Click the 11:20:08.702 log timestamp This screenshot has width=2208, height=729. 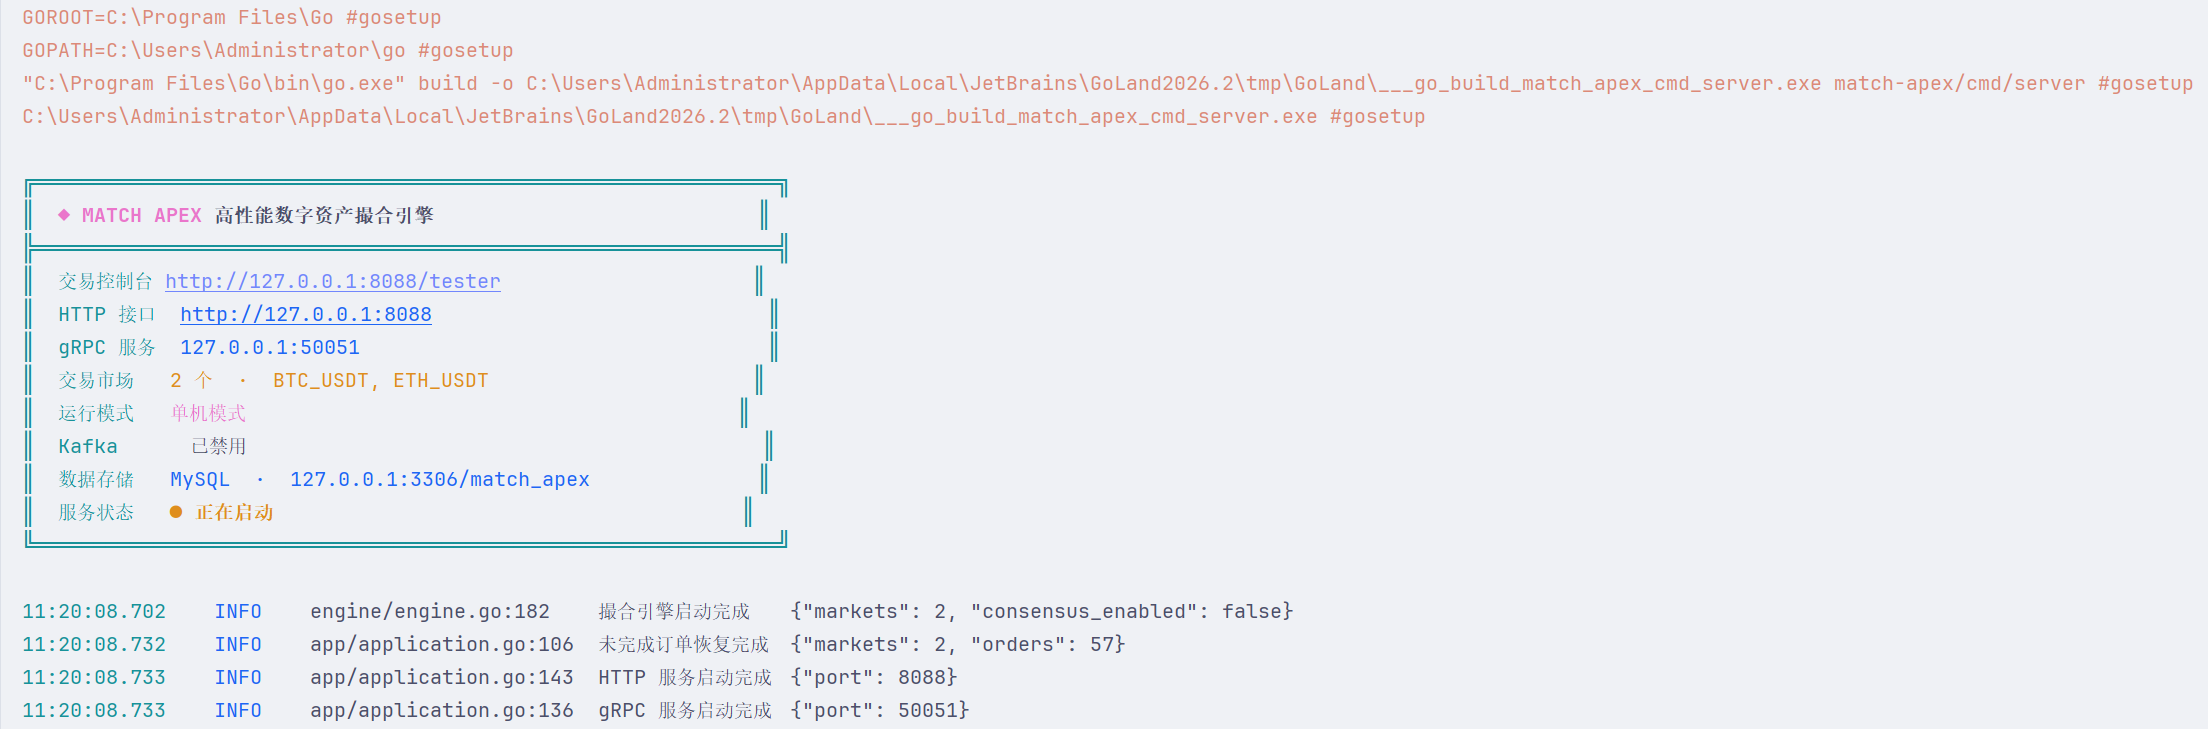click(94, 612)
